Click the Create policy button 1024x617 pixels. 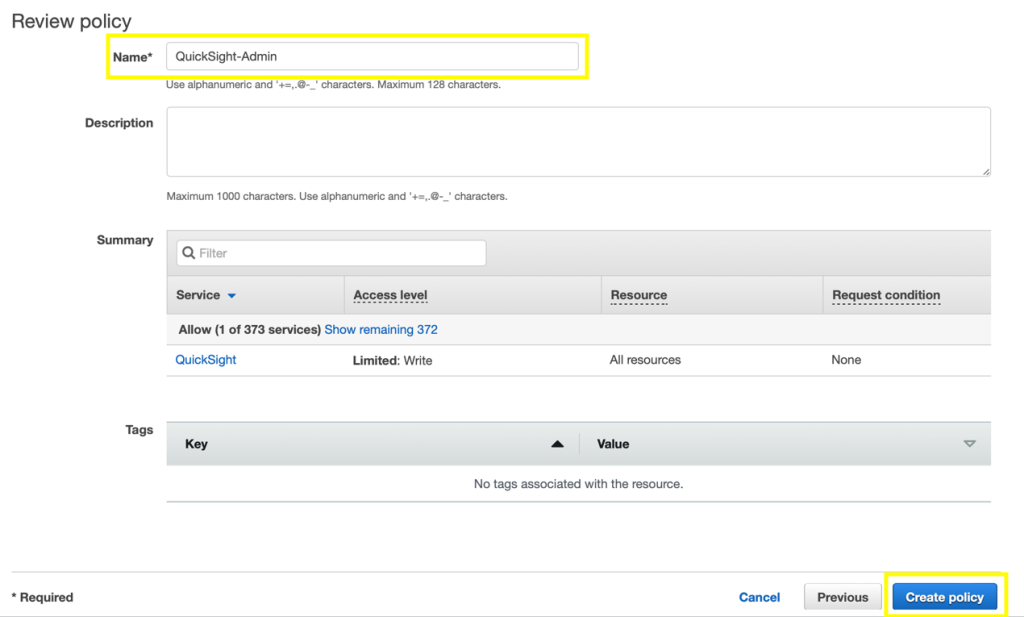tap(944, 597)
